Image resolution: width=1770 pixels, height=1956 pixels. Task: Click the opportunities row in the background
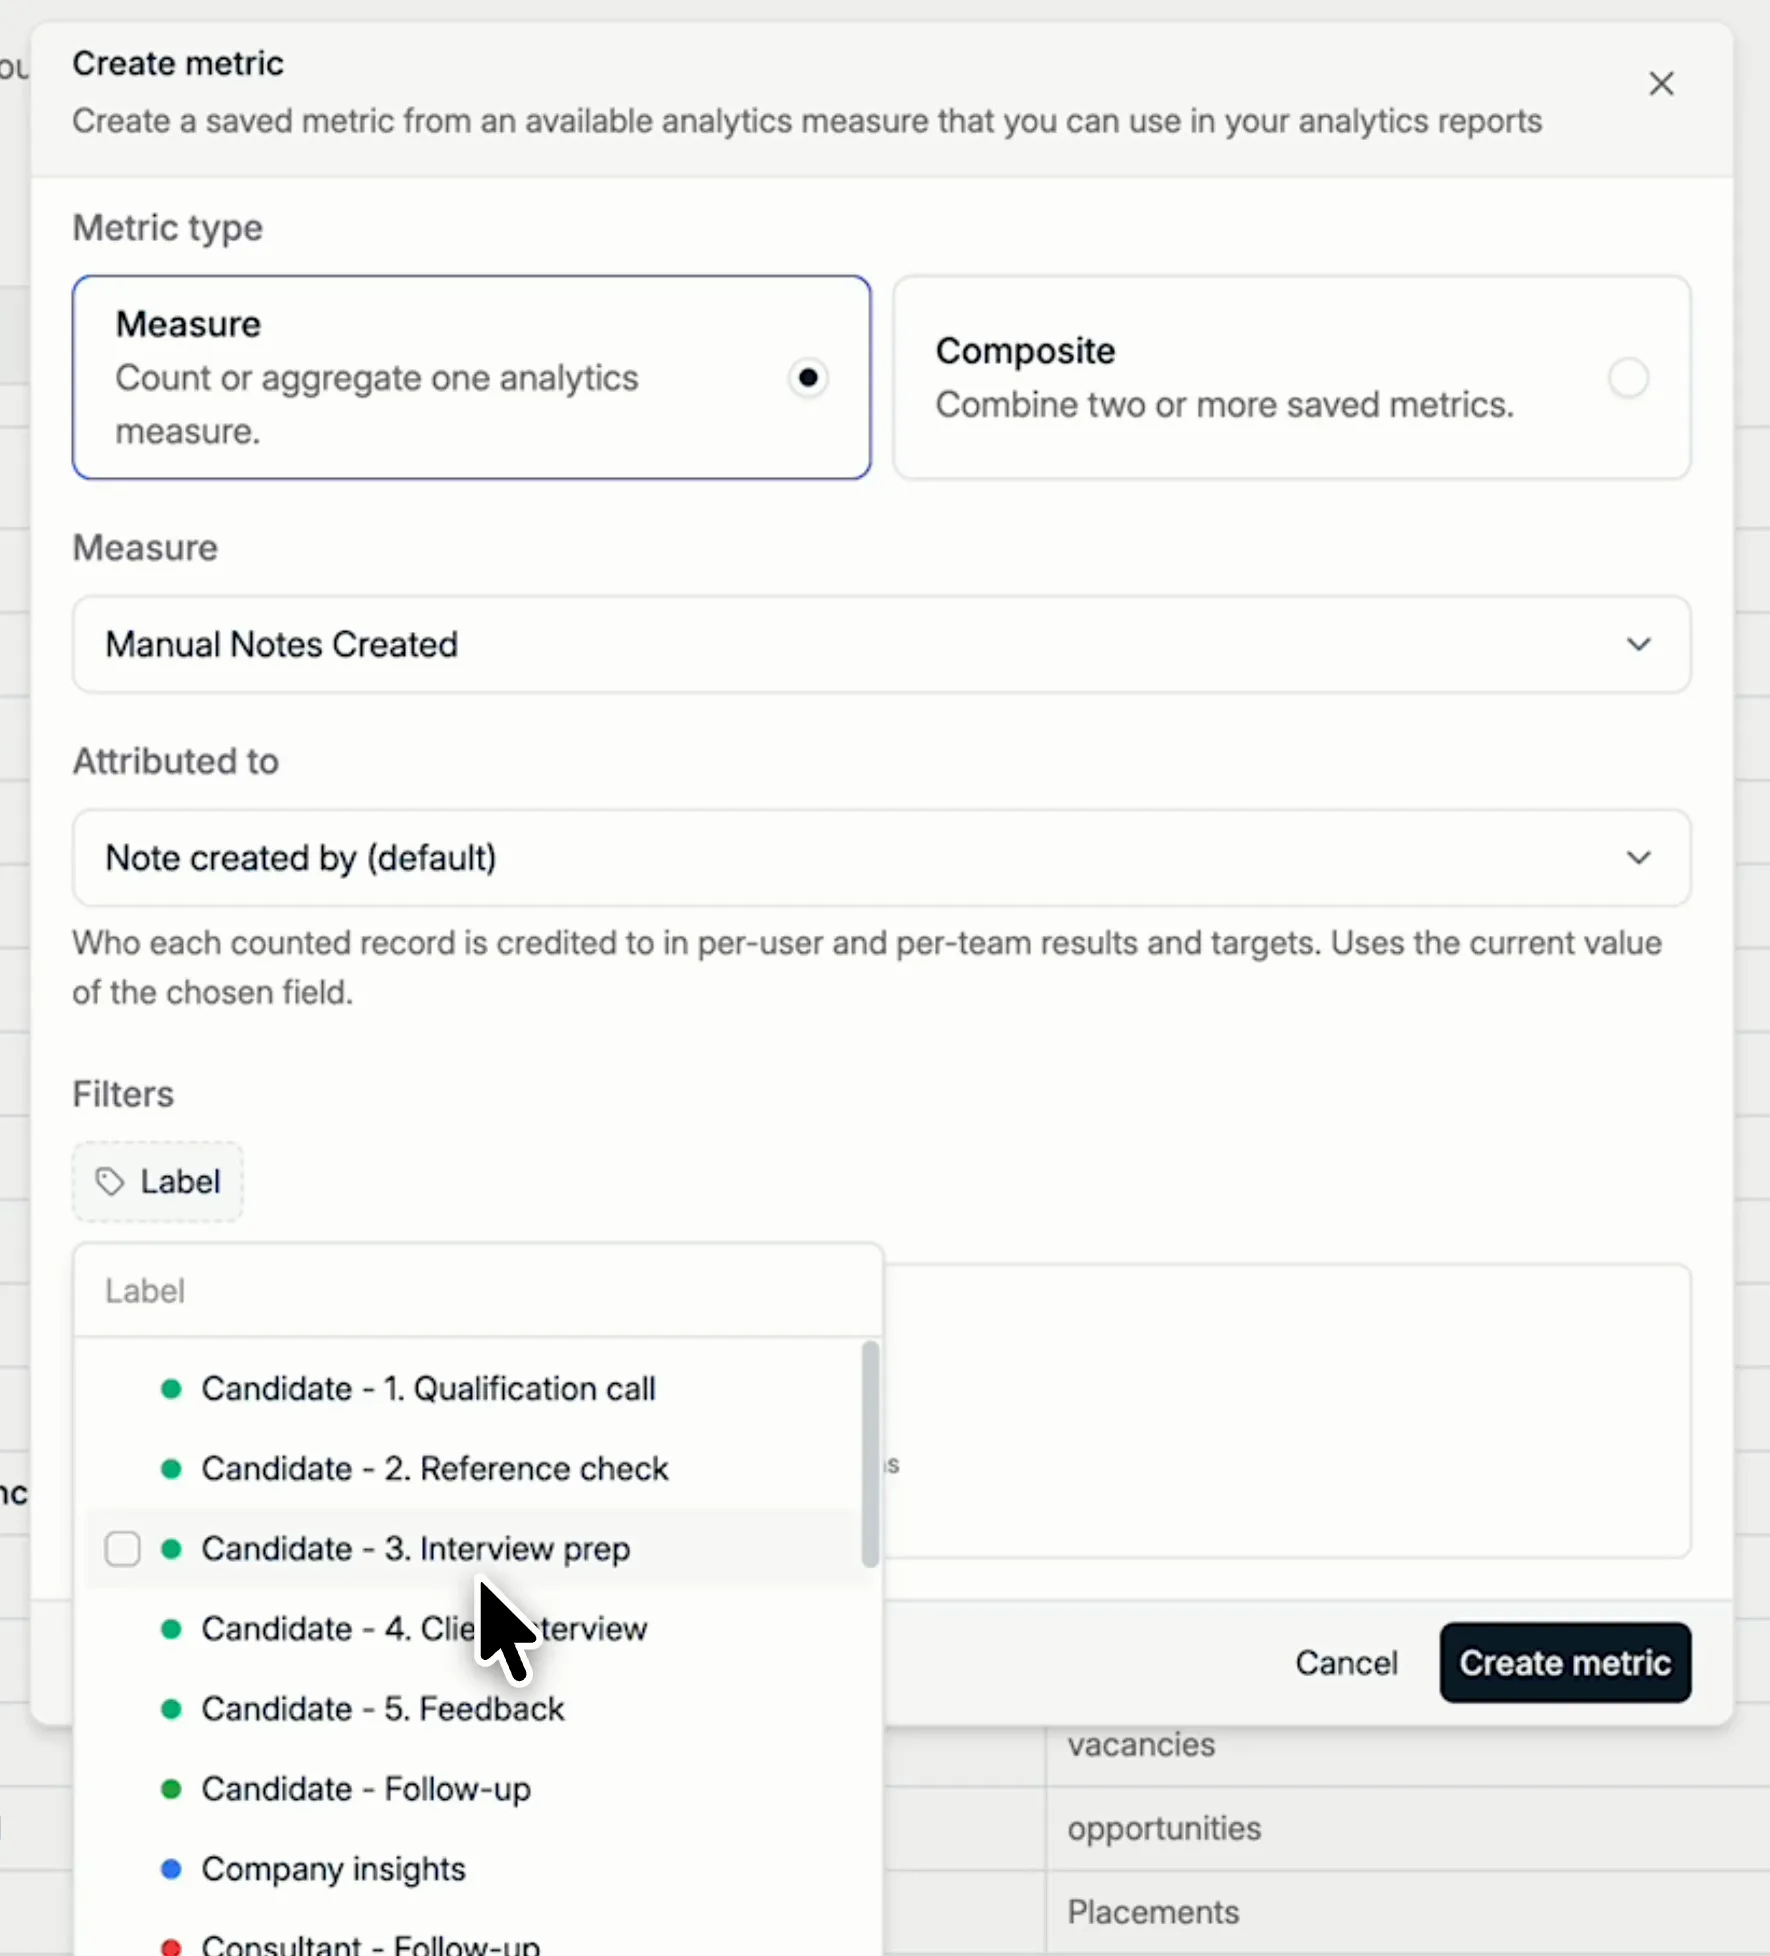pyautogui.click(x=1164, y=1829)
